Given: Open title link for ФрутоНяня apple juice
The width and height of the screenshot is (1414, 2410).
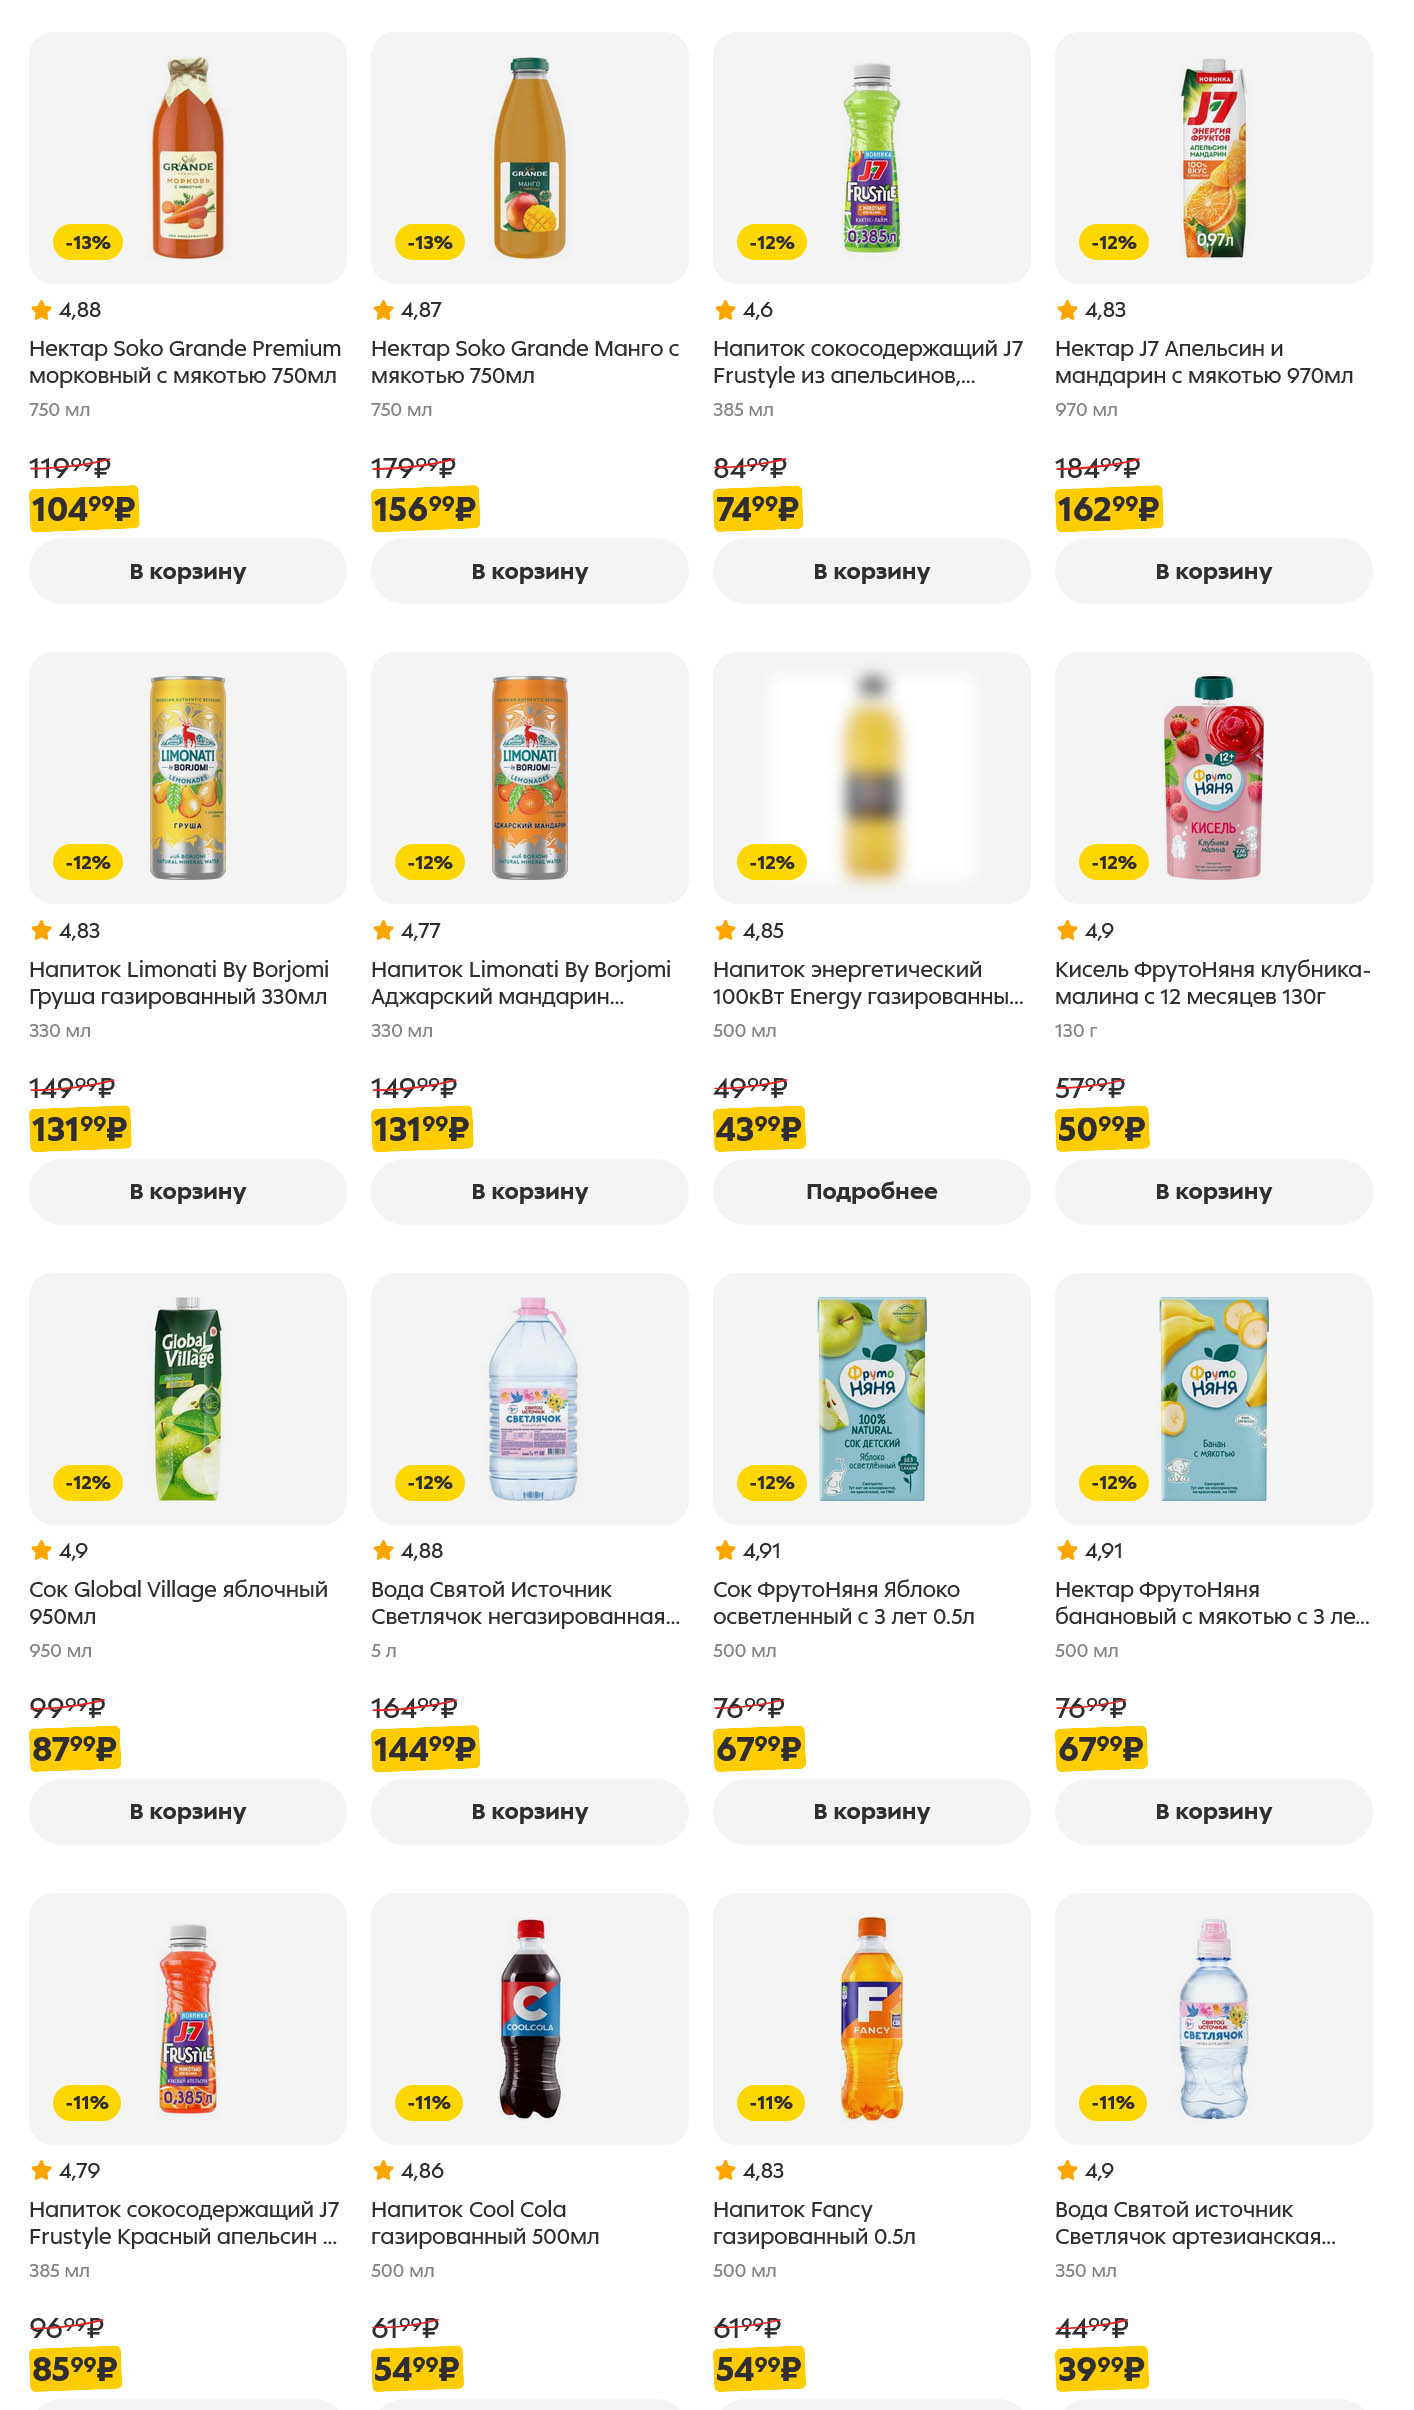Looking at the screenshot, I should (x=843, y=1602).
